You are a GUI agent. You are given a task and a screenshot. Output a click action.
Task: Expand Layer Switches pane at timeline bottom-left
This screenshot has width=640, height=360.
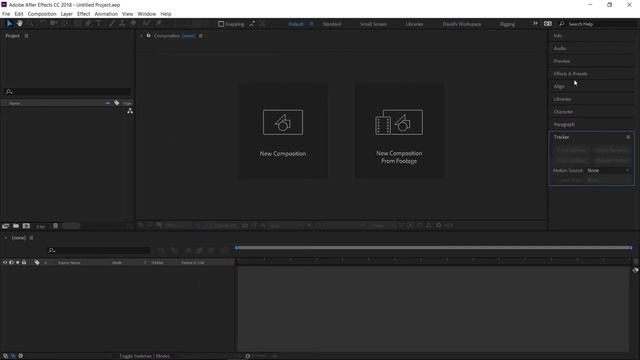[6, 356]
